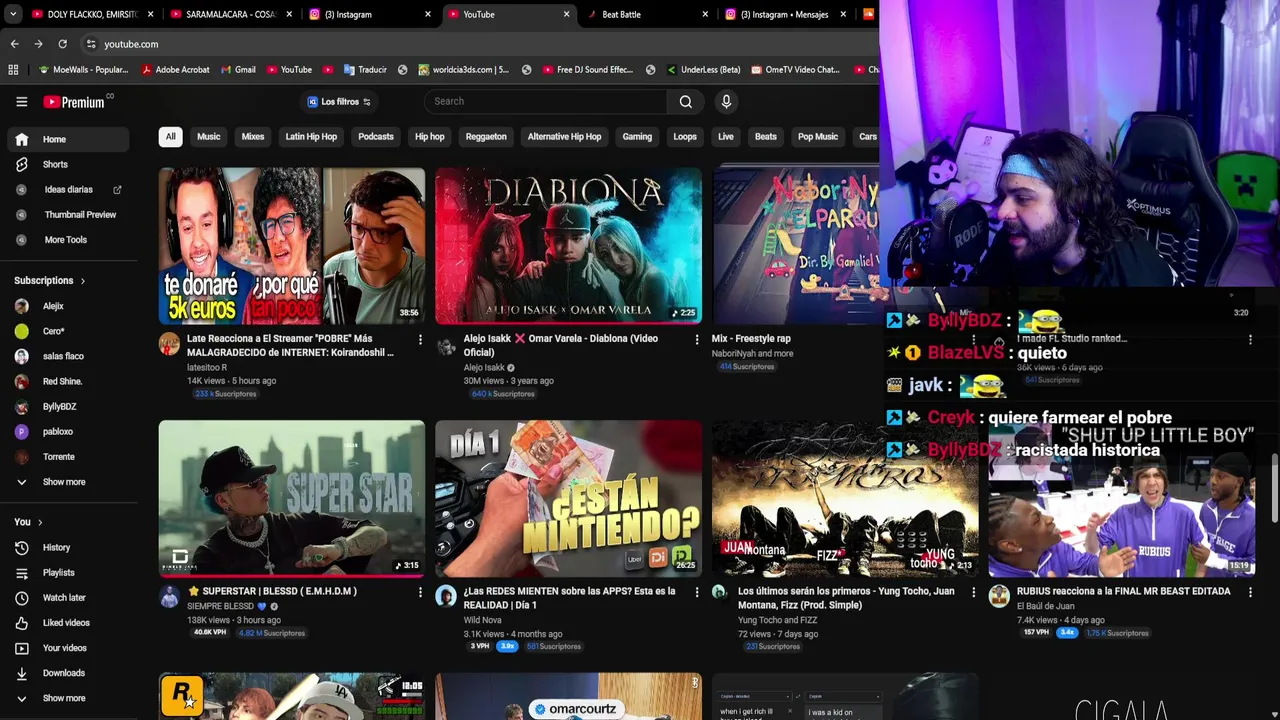Screen dimensions: 1280x720
Task: Open options menu for RUBIUS reacciona video
Action: 1250,592
